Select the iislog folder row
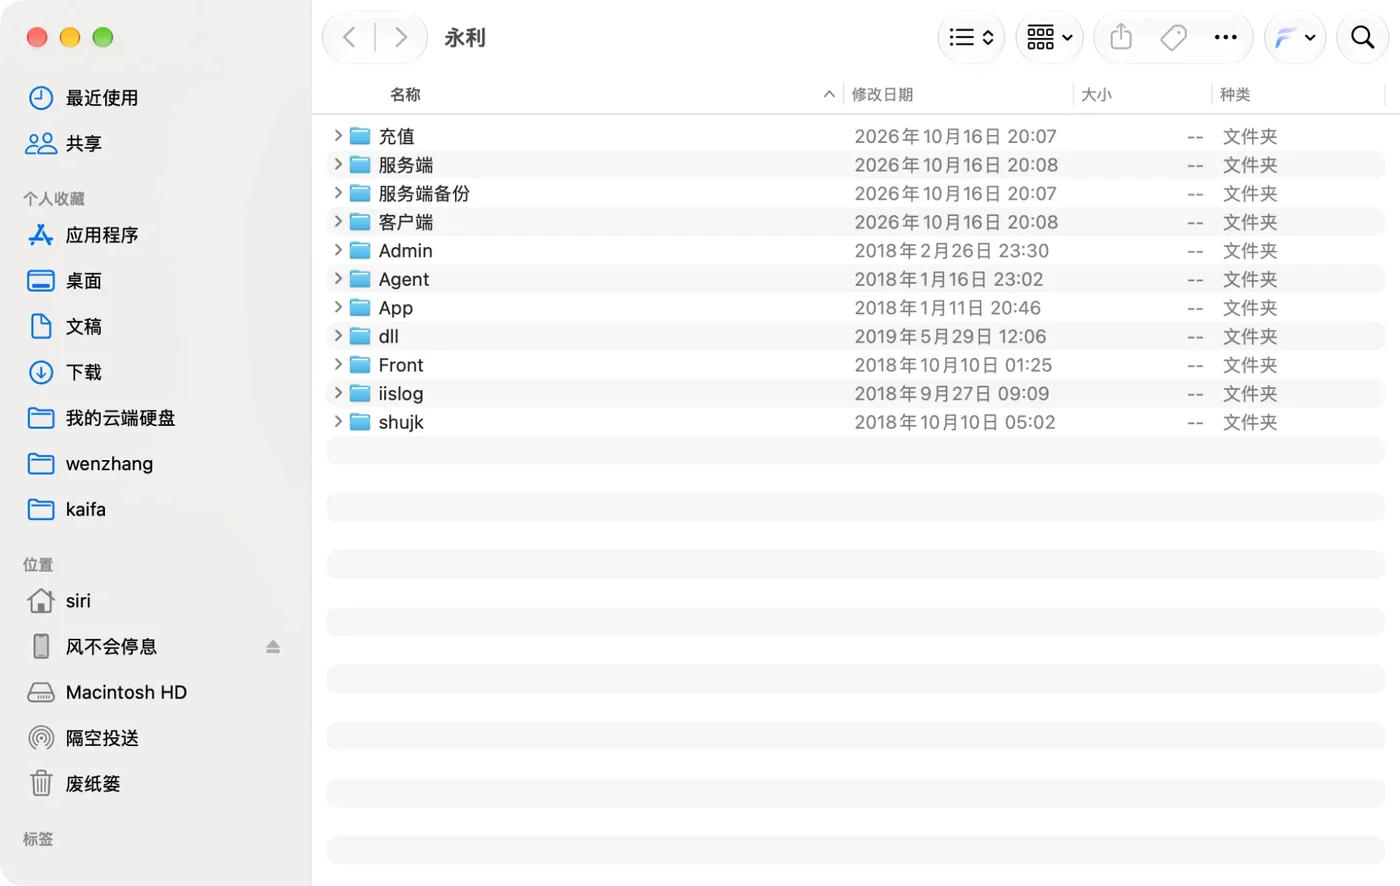 point(855,393)
